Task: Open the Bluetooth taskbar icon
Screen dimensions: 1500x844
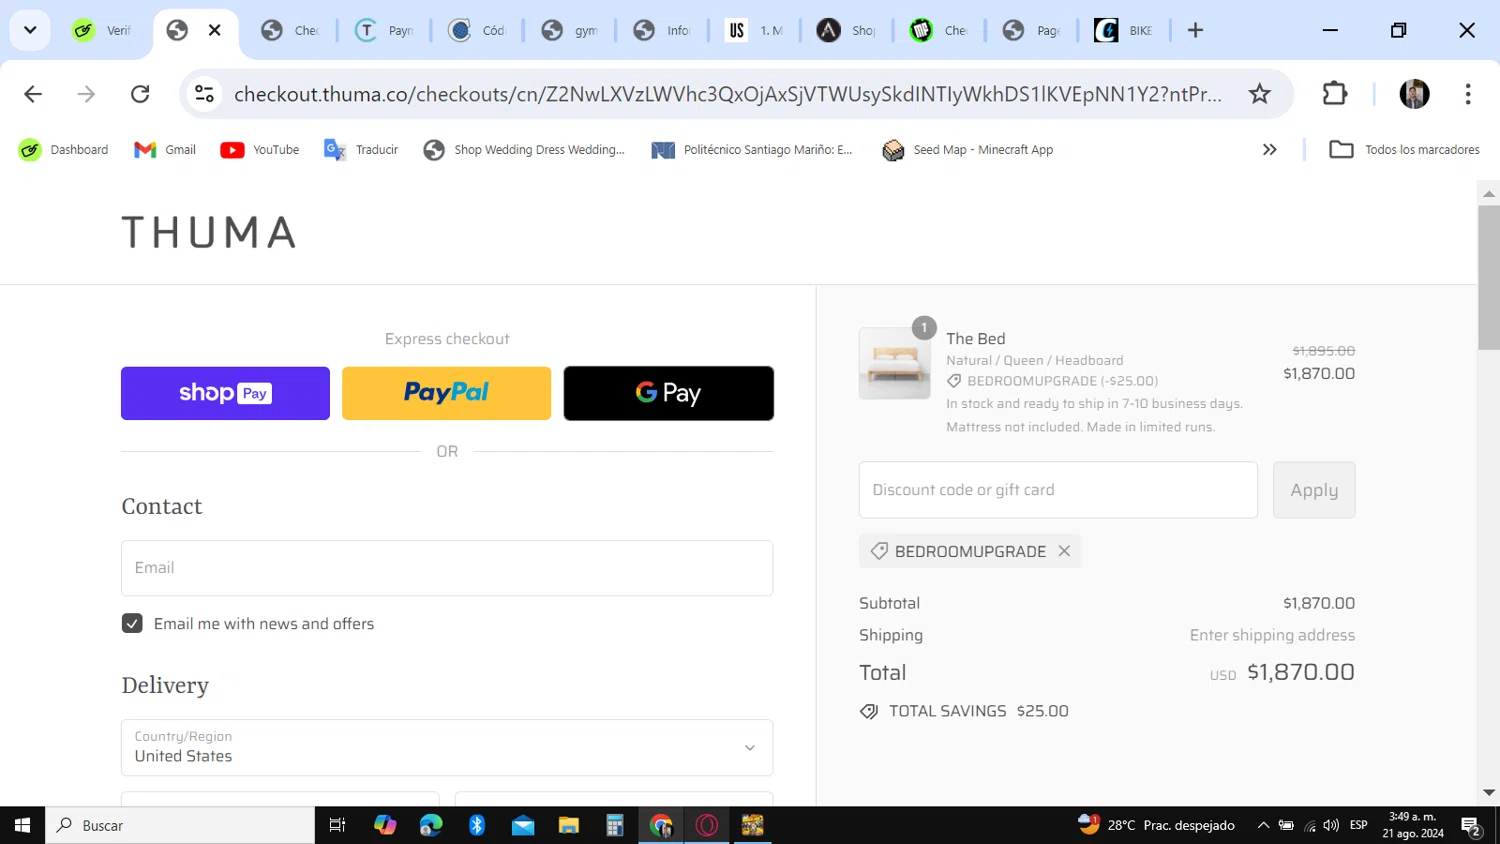Action: pyautogui.click(x=477, y=825)
